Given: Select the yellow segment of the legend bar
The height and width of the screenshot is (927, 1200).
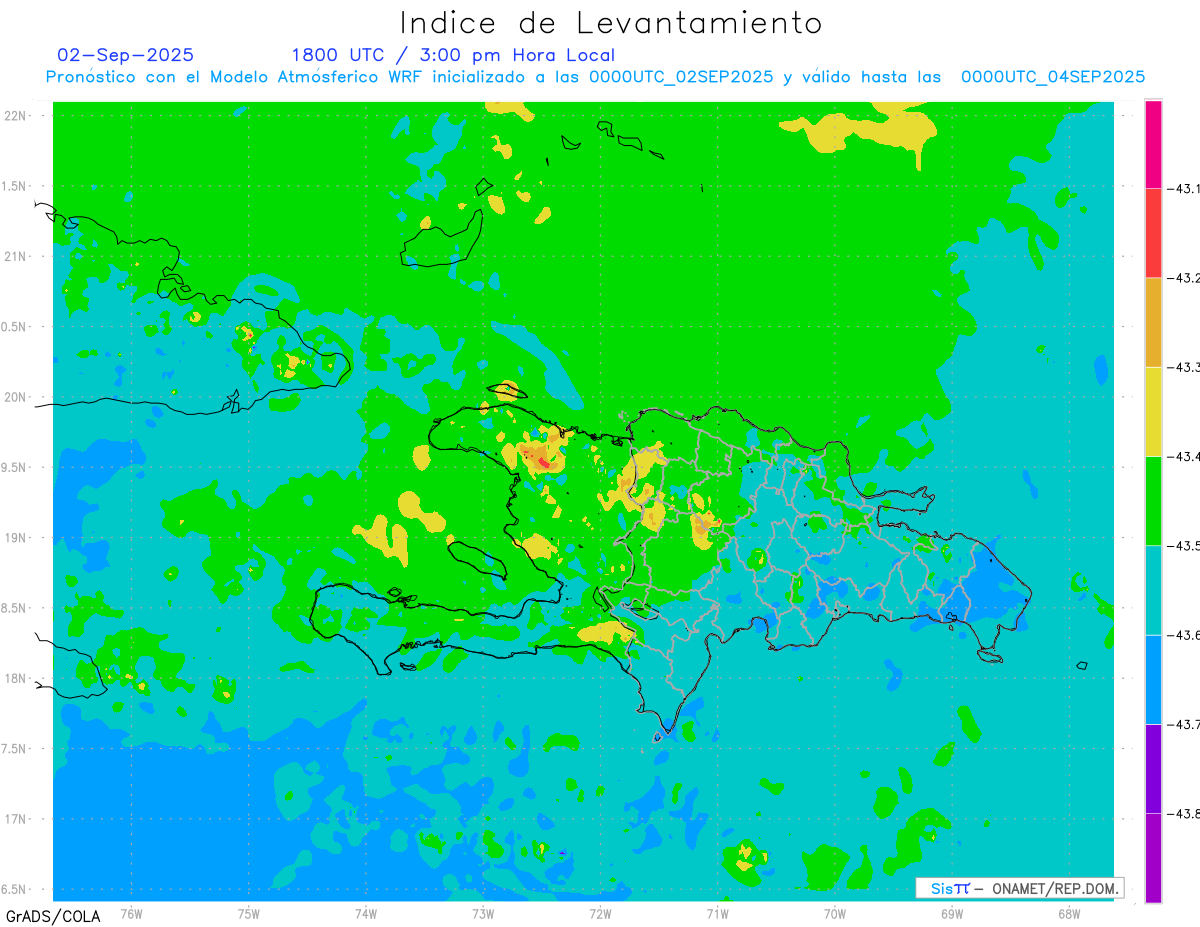Looking at the screenshot, I should click(x=1153, y=411).
